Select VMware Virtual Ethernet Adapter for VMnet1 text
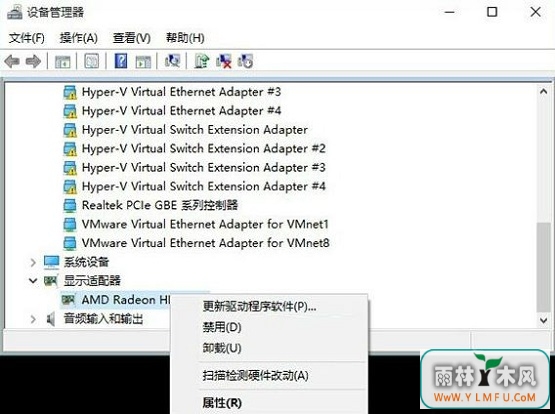Image resolution: width=555 pixels, height=414 pixels. click(x=205, y=224)
